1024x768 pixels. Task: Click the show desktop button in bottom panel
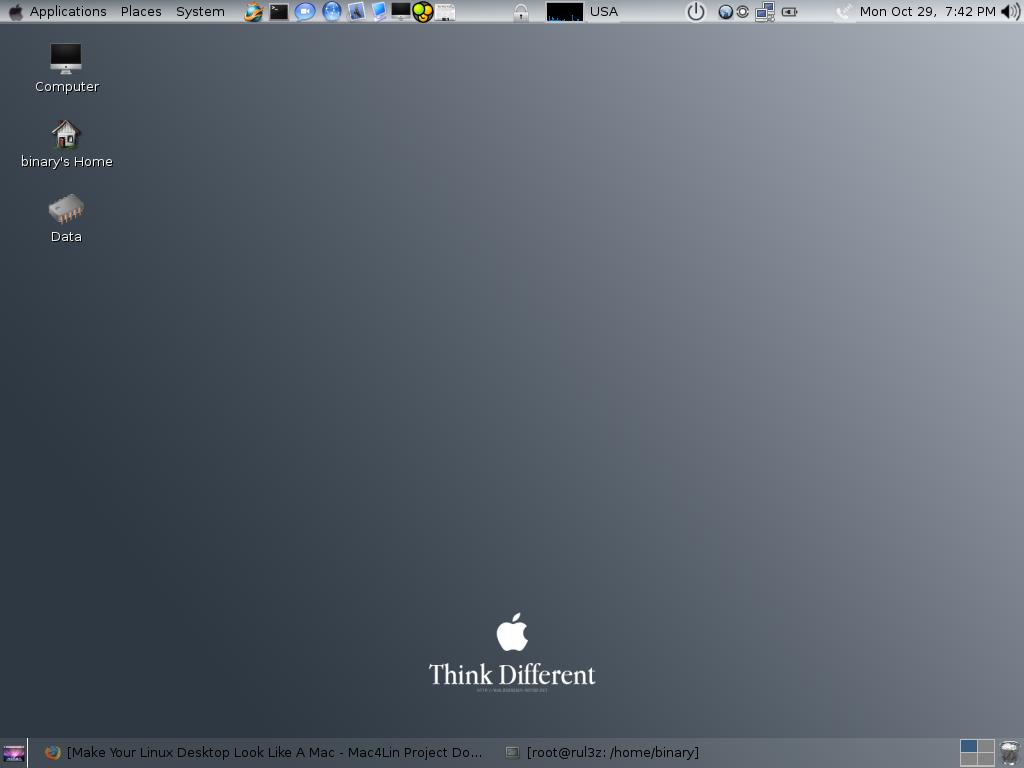(14, 753)
